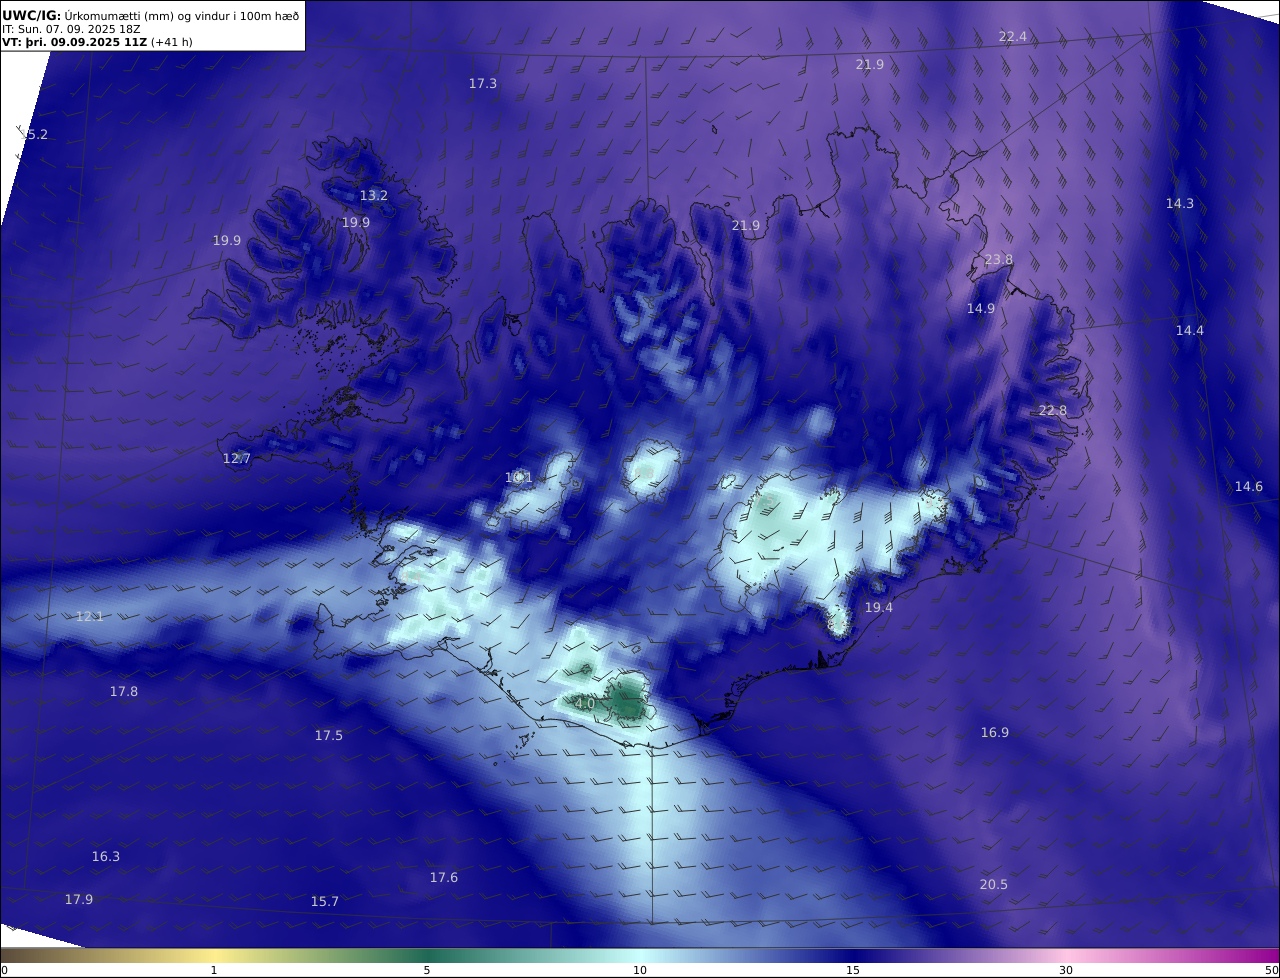The height and width of the screenshot is (978, 1280).
Task: Click the 17.8 value label
Action: pyautogui.click(x=124, y=692)
